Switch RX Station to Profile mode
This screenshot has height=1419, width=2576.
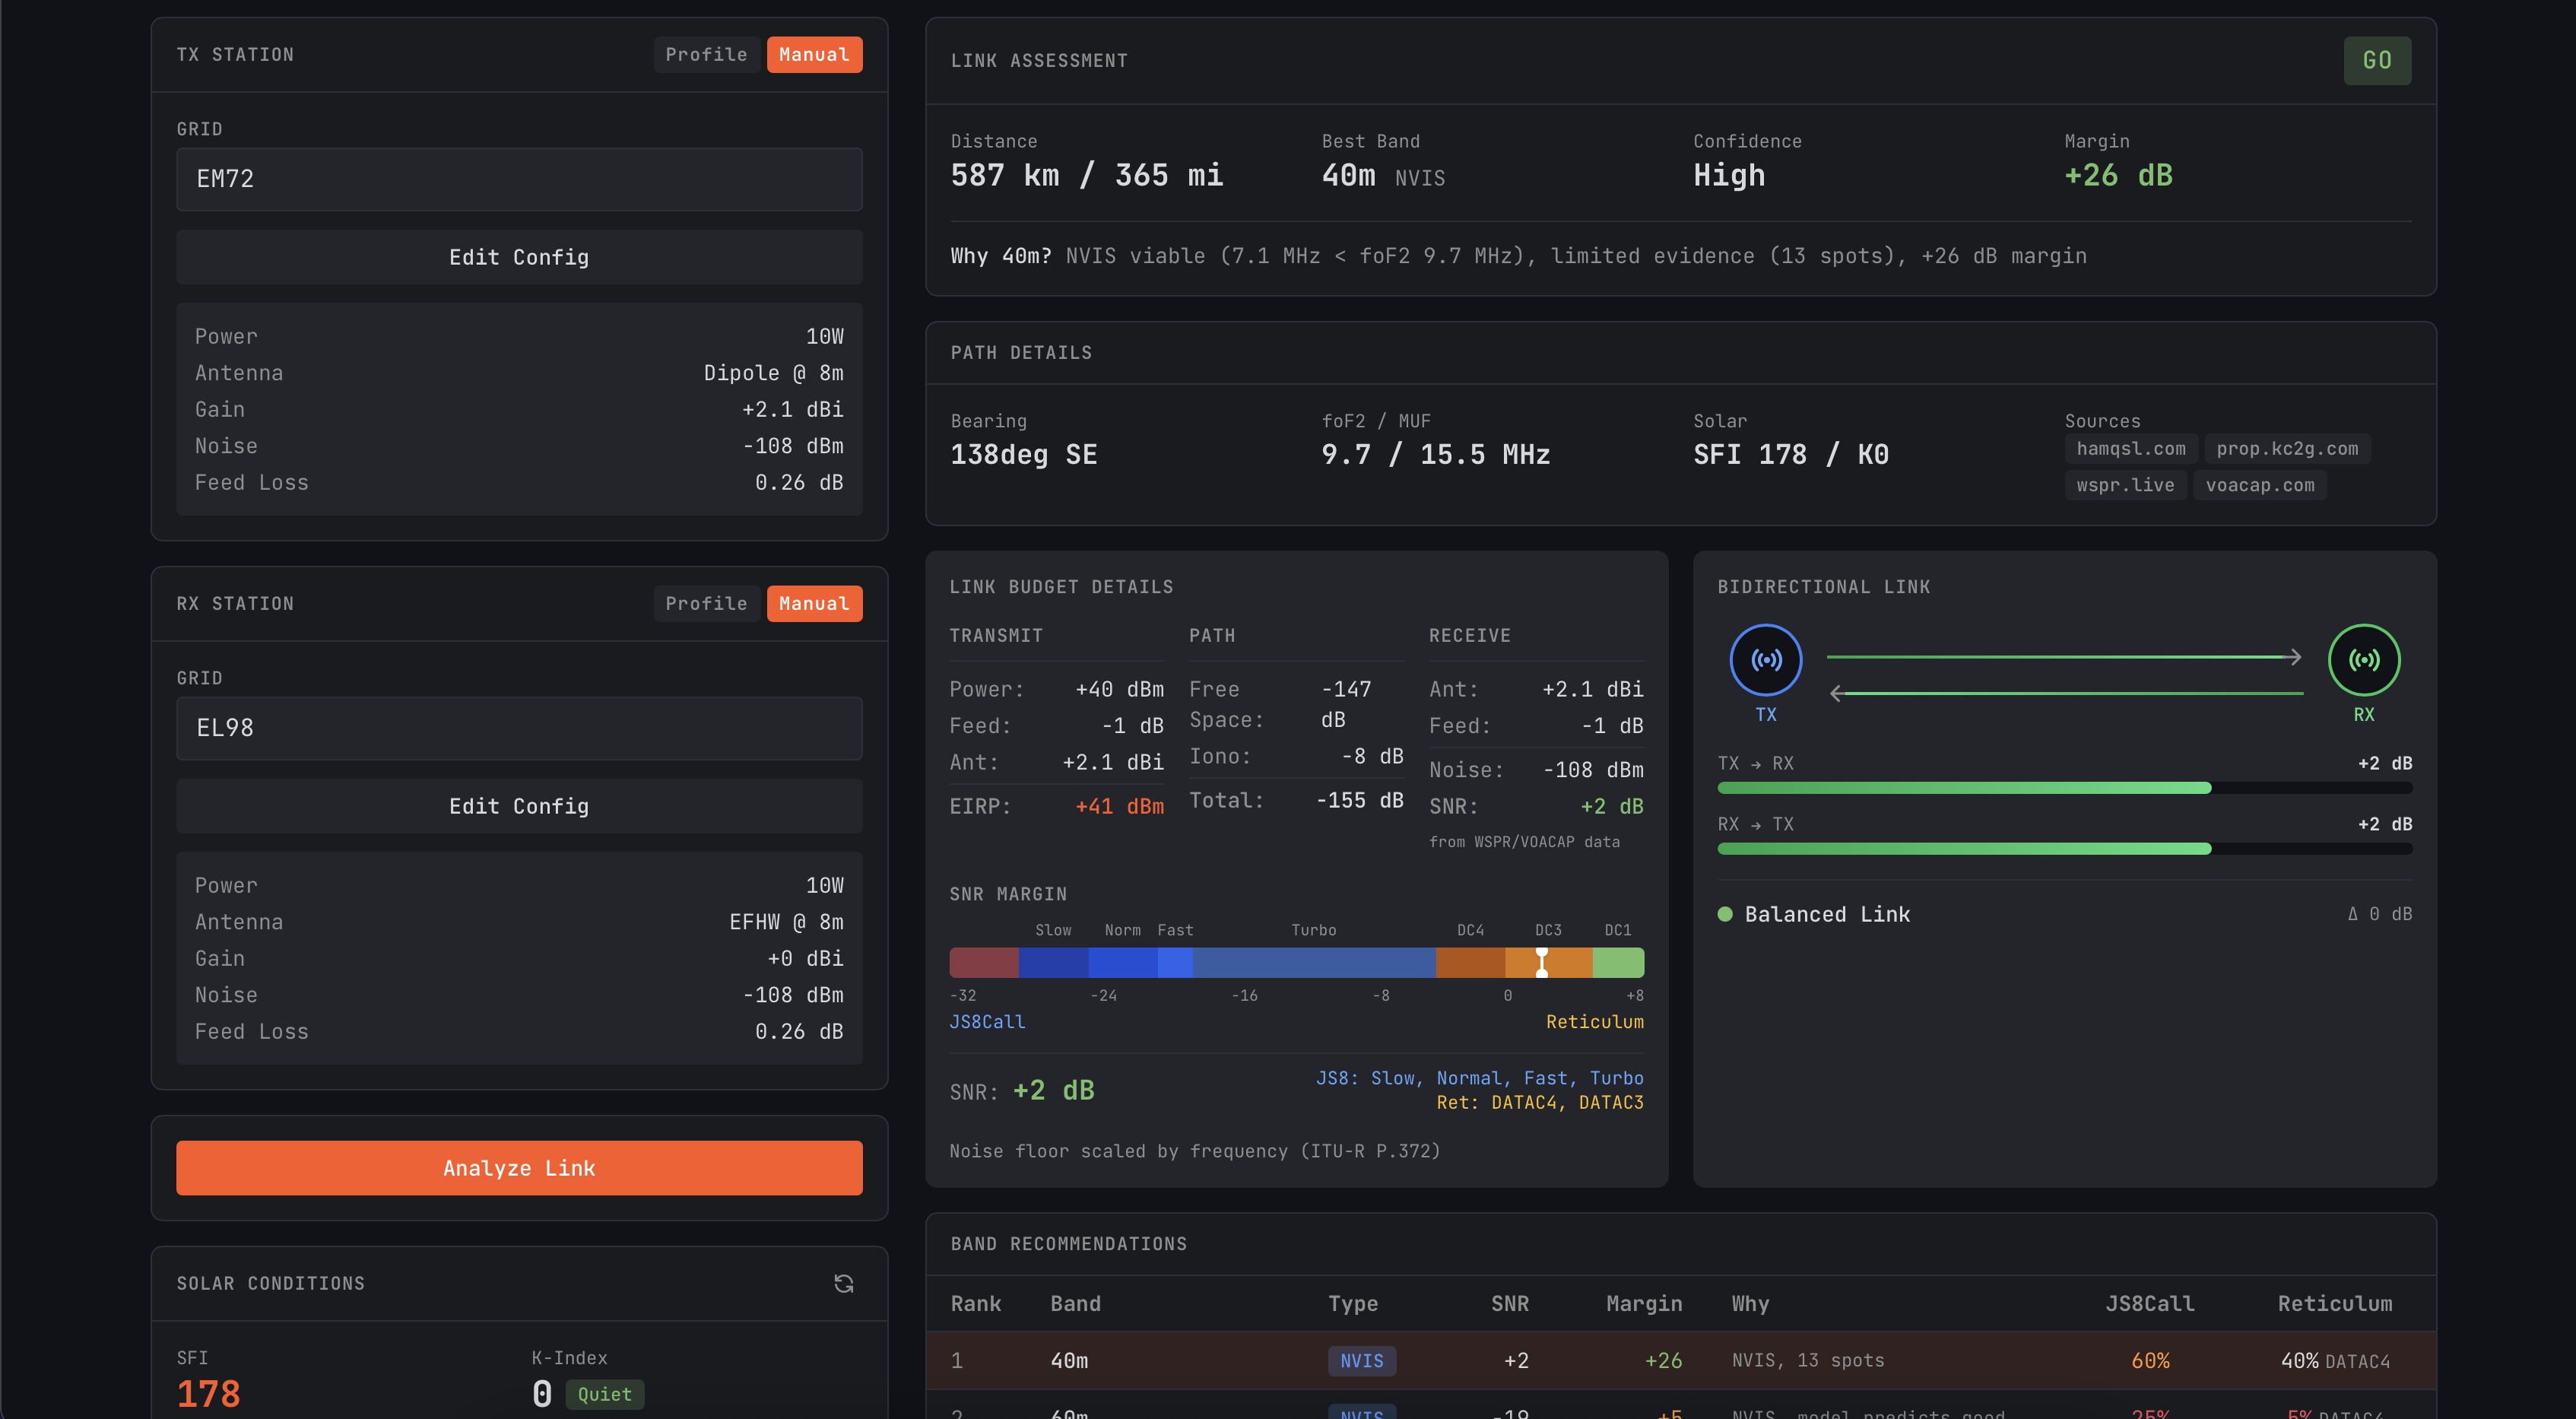coord(706,603)
